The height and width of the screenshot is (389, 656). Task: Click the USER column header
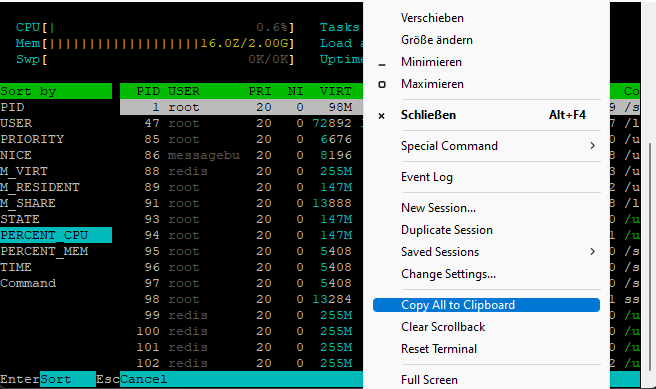click(184, 91)
